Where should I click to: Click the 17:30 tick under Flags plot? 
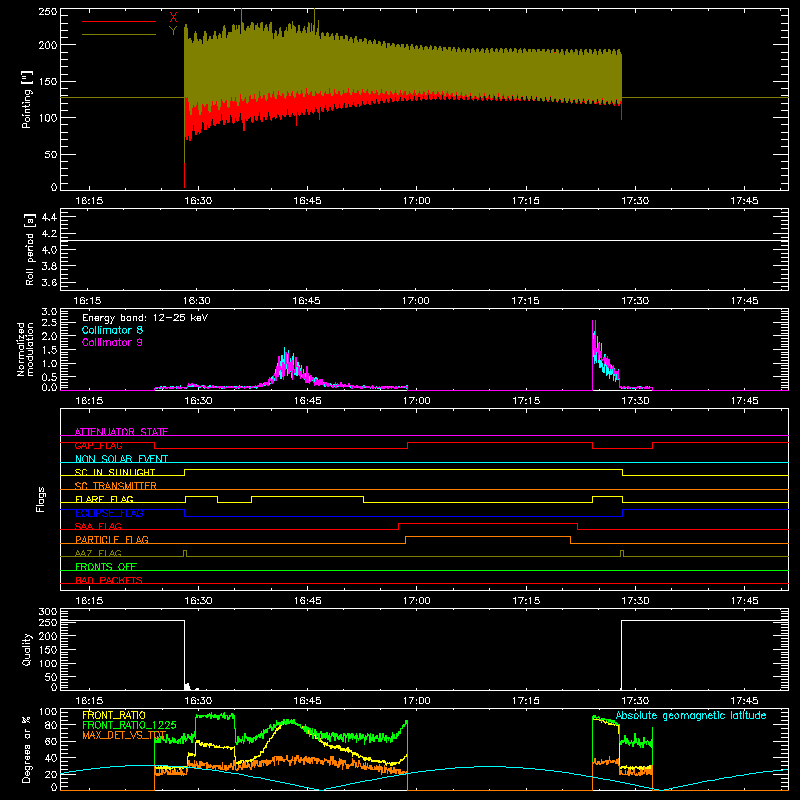coord(635,601)
